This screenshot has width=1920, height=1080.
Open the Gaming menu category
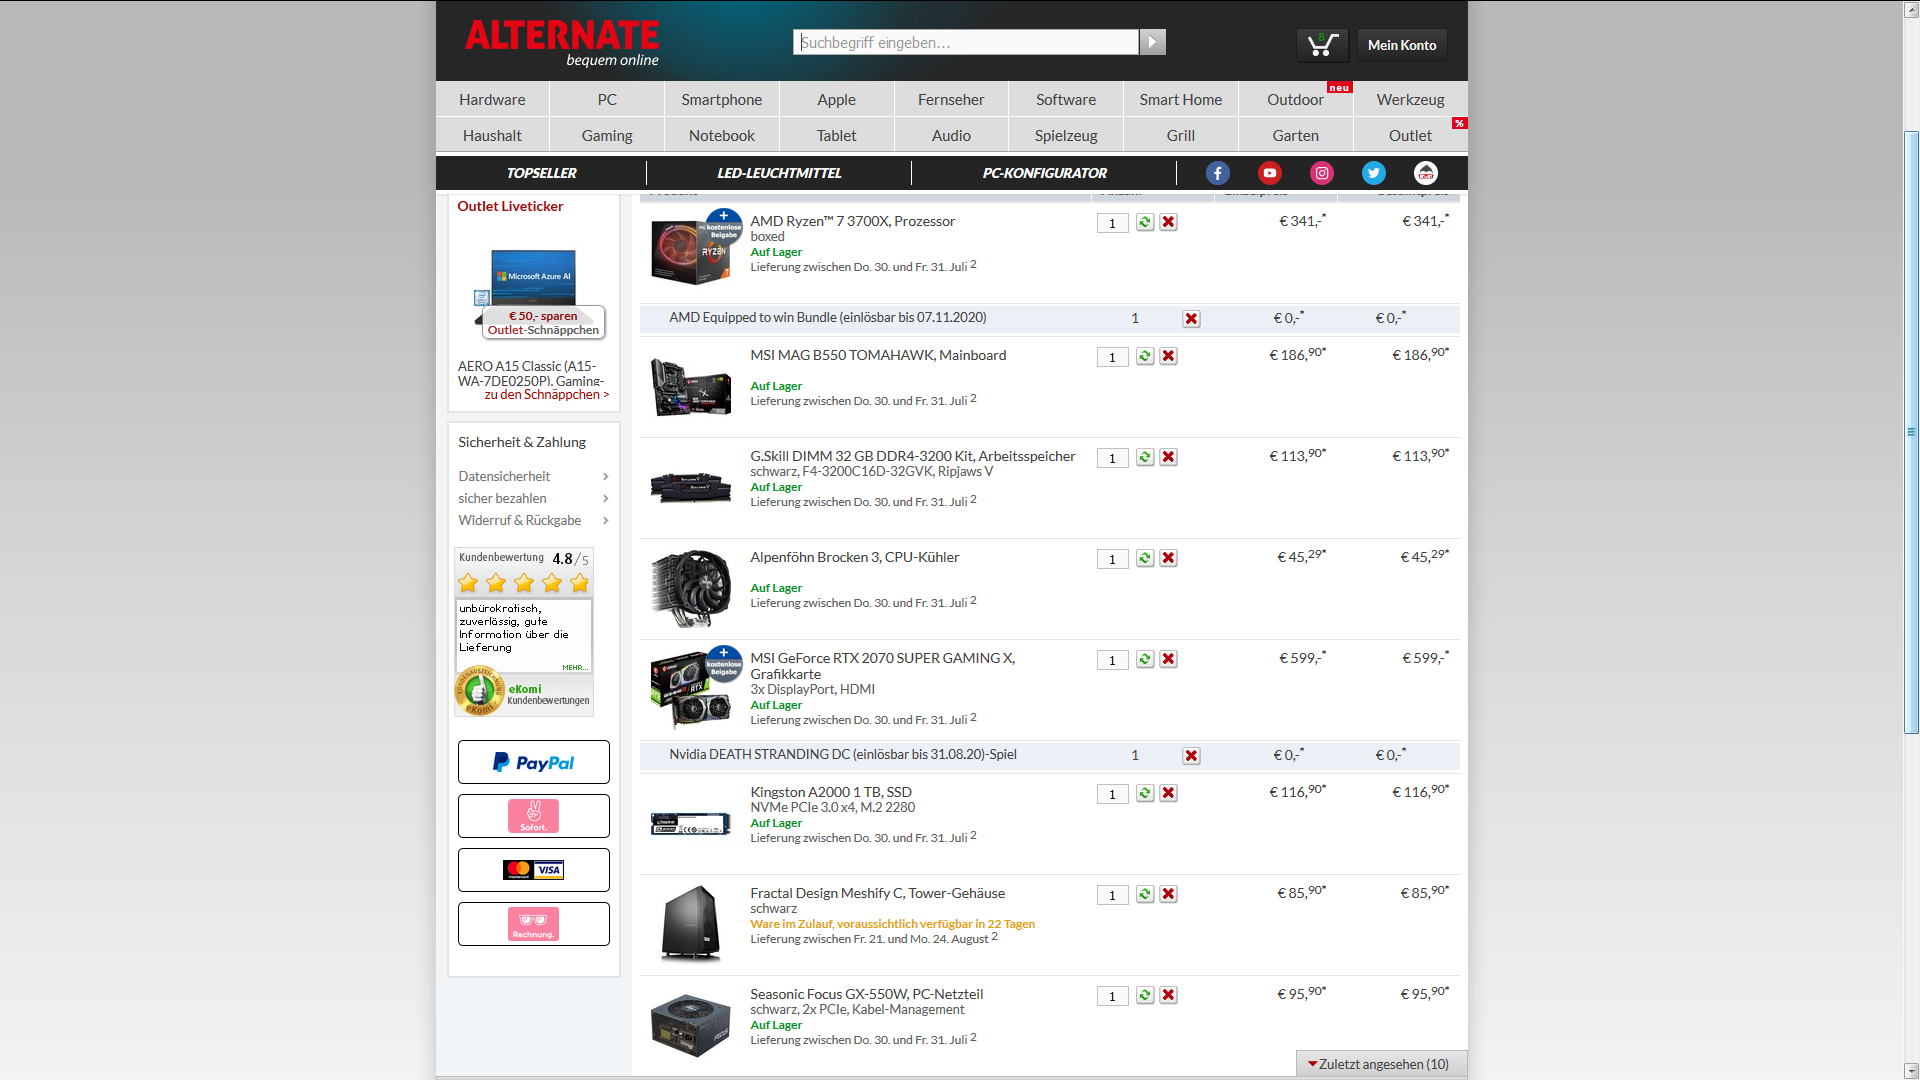coord(607,135)
